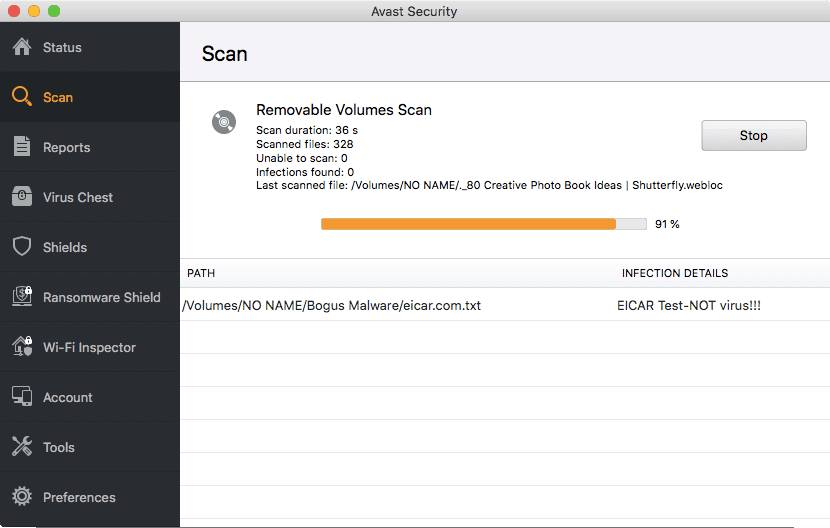Viewport: 830px width, 528px height.
Task: Click the Ransomware Shield icon
Action: [x=22, y=296]
